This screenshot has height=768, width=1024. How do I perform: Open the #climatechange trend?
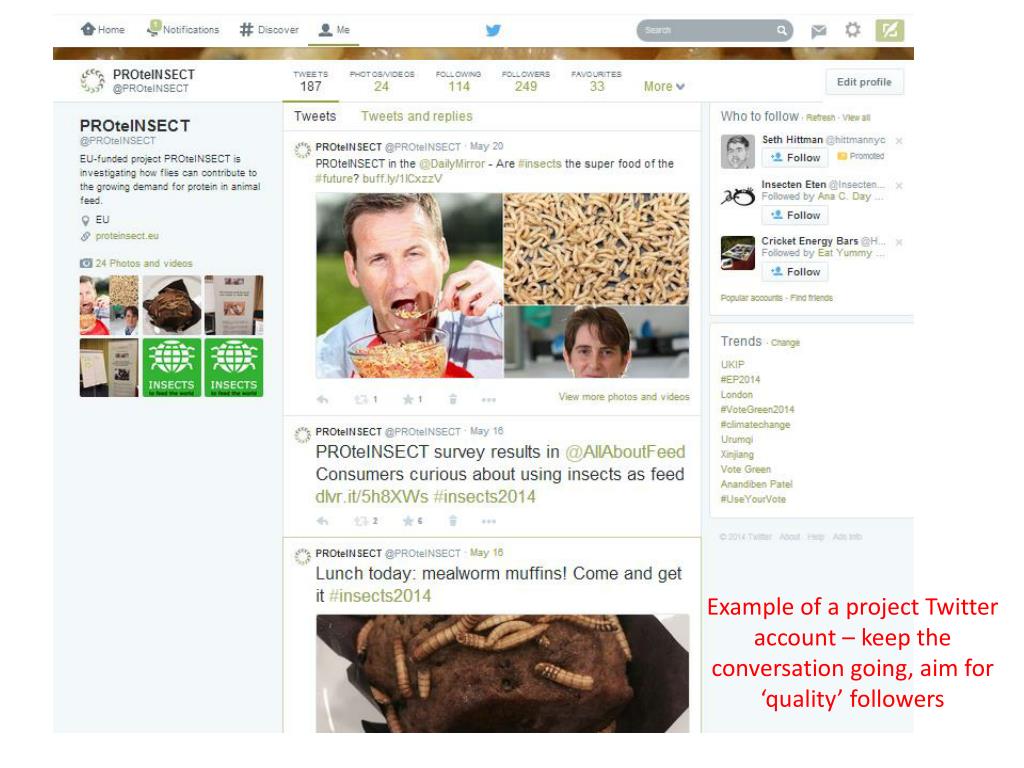pos(755,424)
